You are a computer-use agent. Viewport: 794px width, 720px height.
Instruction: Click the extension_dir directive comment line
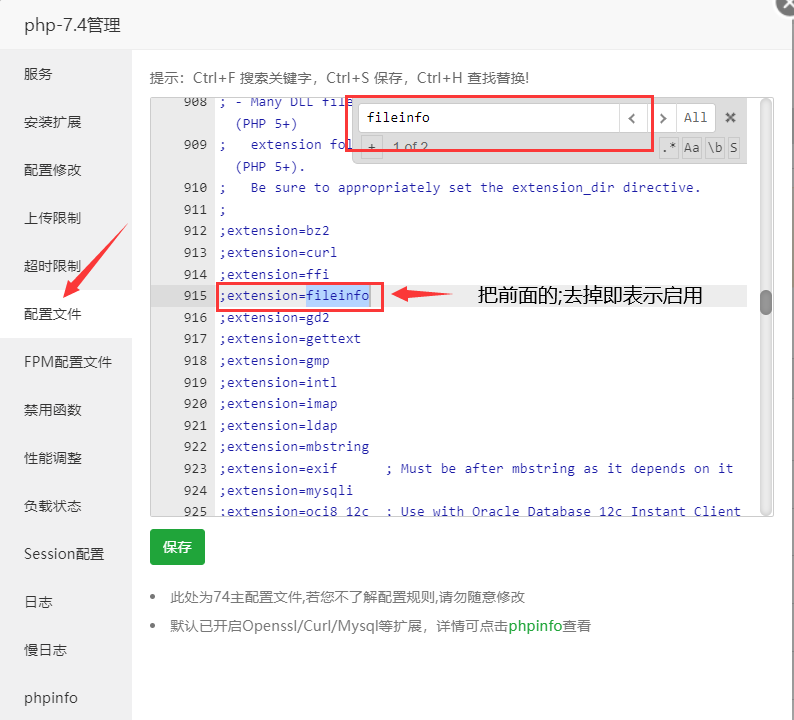pyautogui.click(x=460, y=188)
